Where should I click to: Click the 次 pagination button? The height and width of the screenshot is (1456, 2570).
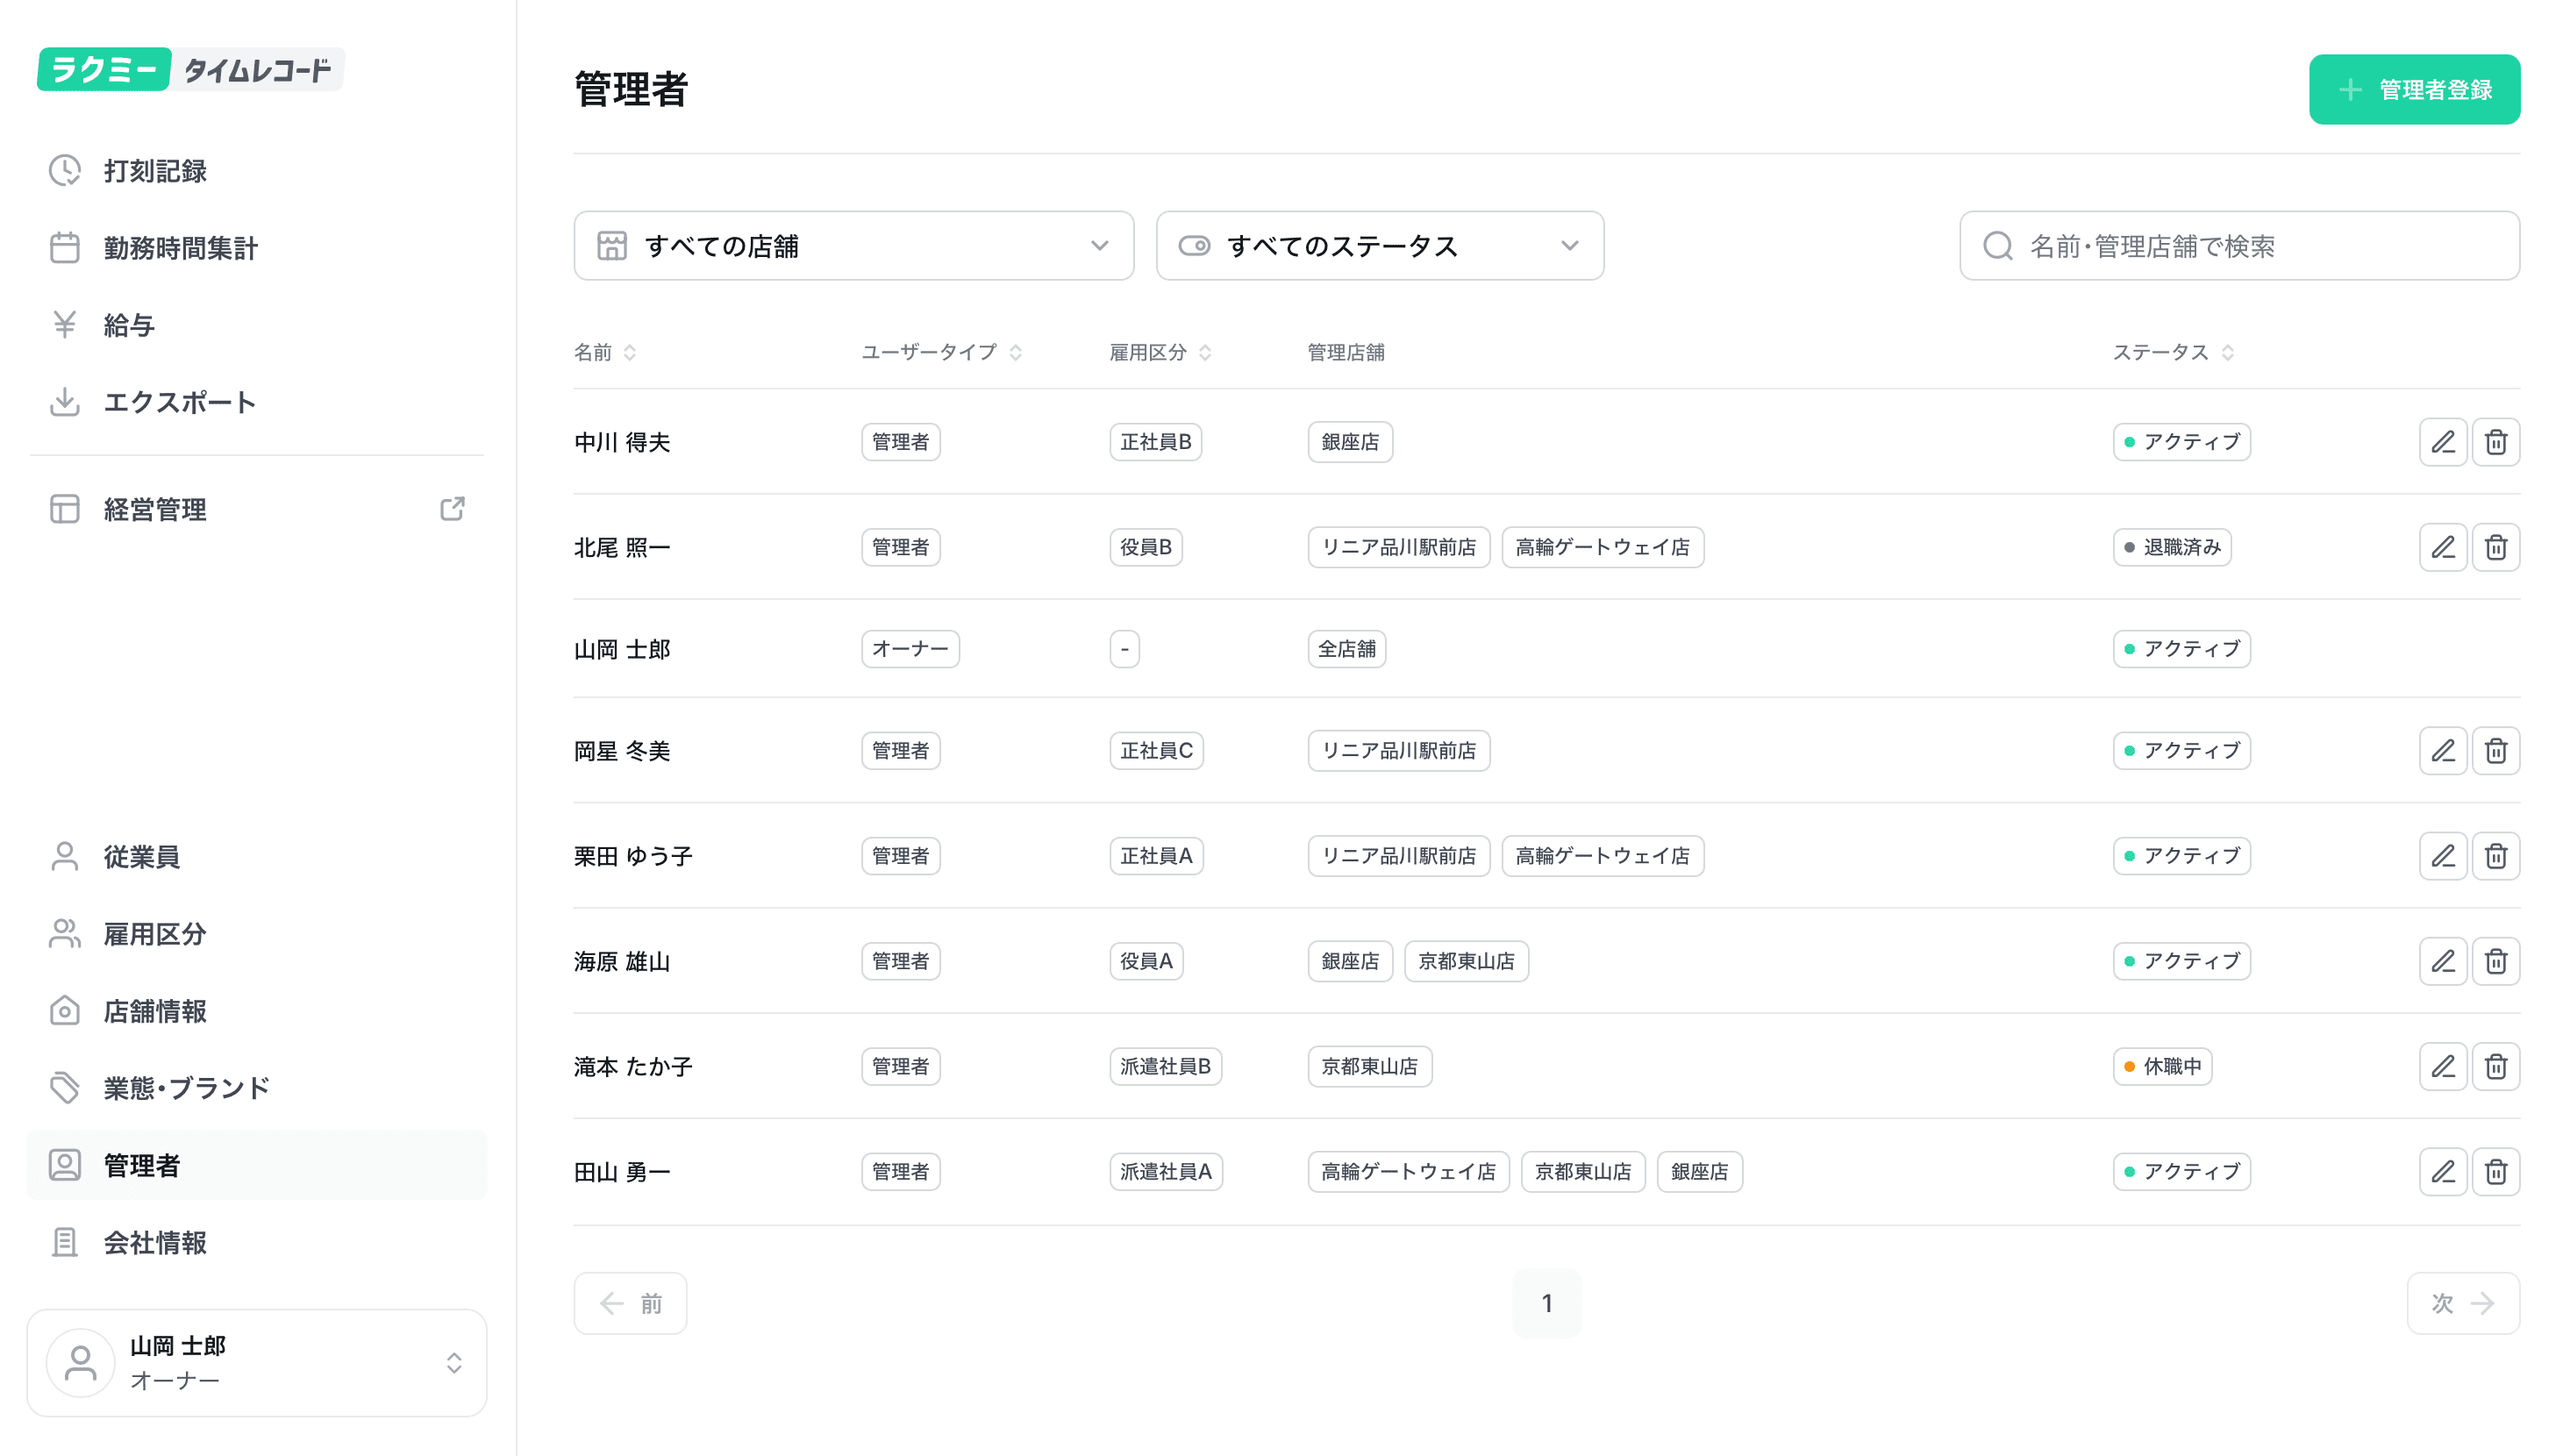pyautogui.click(x=2462, y=1303)
